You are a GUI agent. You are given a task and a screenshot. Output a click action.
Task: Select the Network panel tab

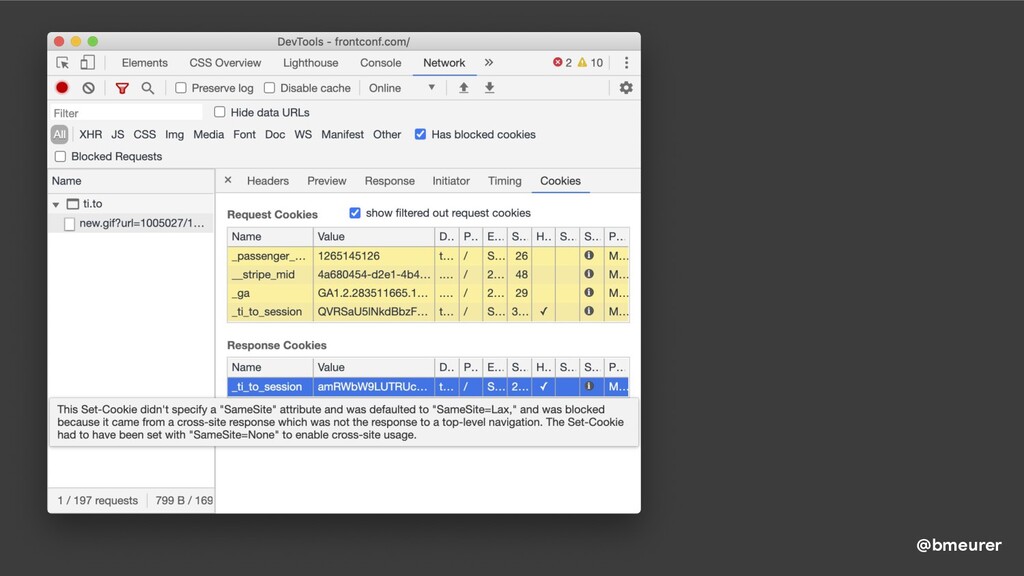(x=444, y=63)
